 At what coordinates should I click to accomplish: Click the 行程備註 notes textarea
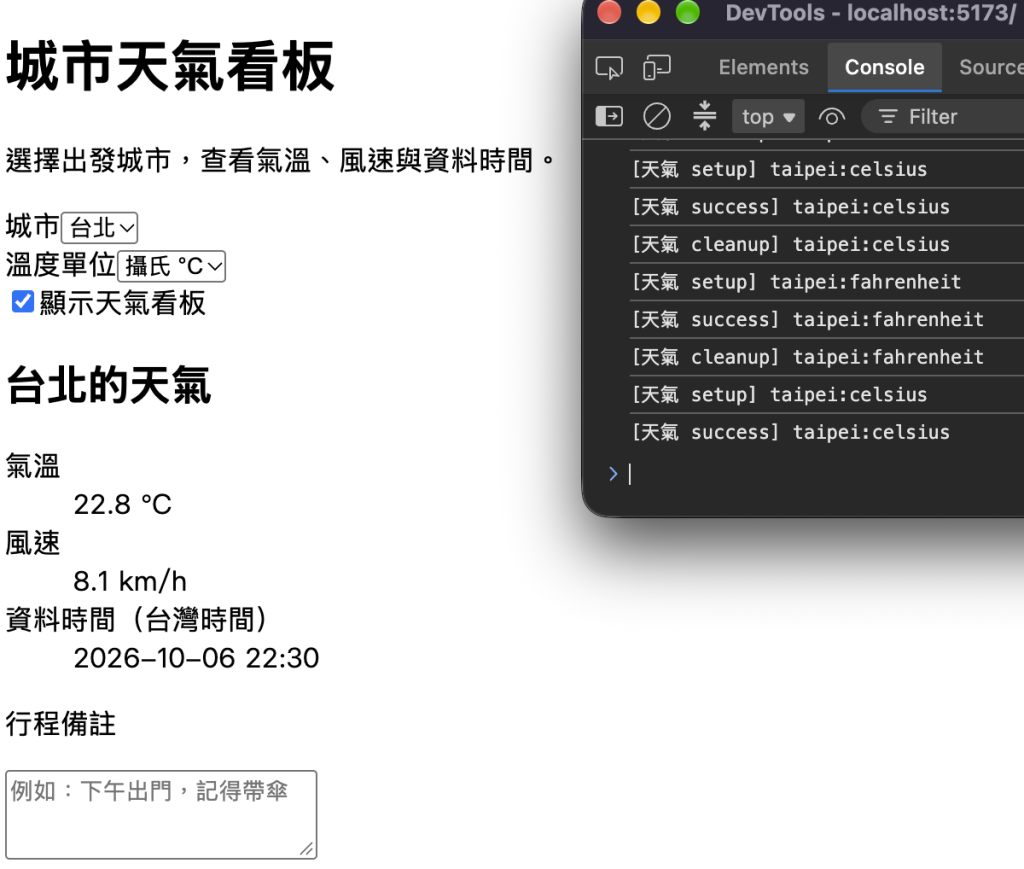click(161, 814)
